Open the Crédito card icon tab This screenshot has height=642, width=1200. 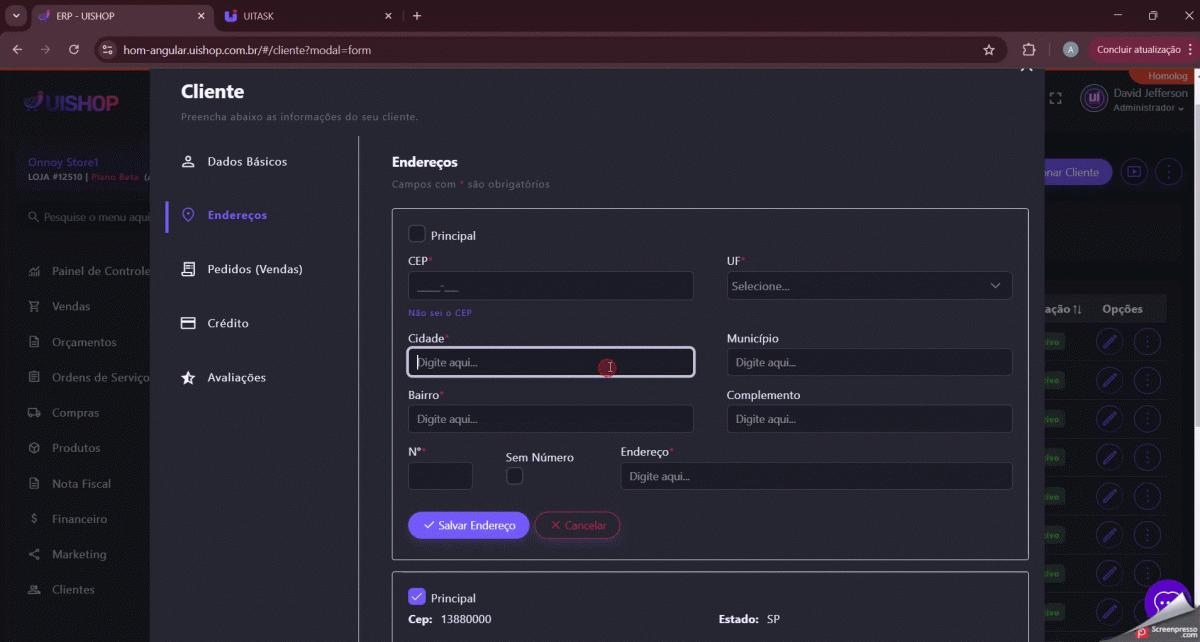click(188, 323)
